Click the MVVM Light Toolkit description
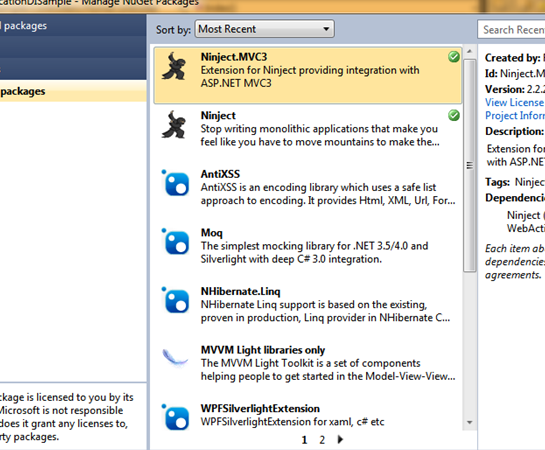This screenshot has width=545, height=450. click(328, 370)
